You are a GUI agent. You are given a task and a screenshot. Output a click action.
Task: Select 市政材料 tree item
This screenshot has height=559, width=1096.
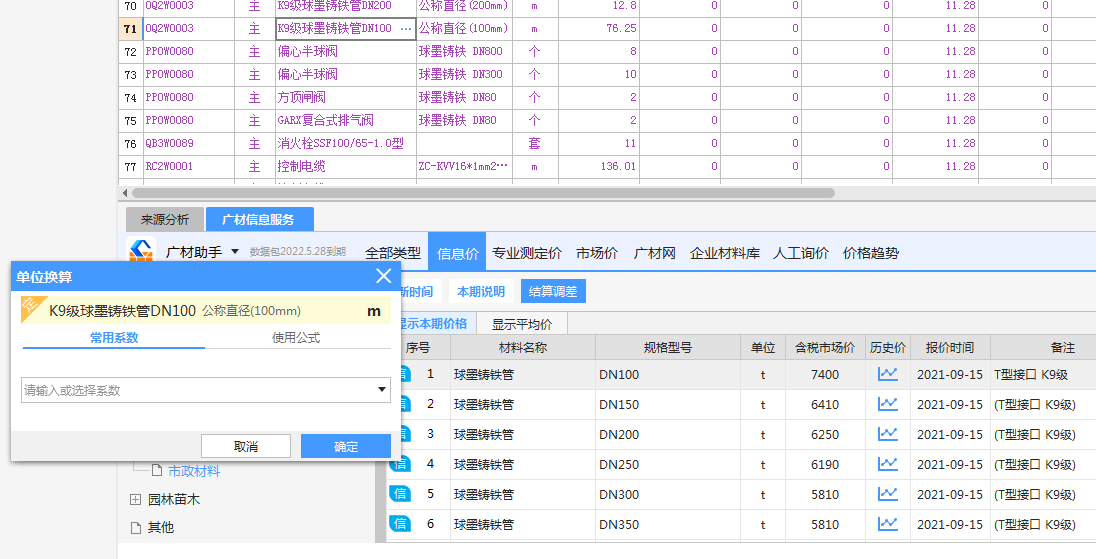194,471
